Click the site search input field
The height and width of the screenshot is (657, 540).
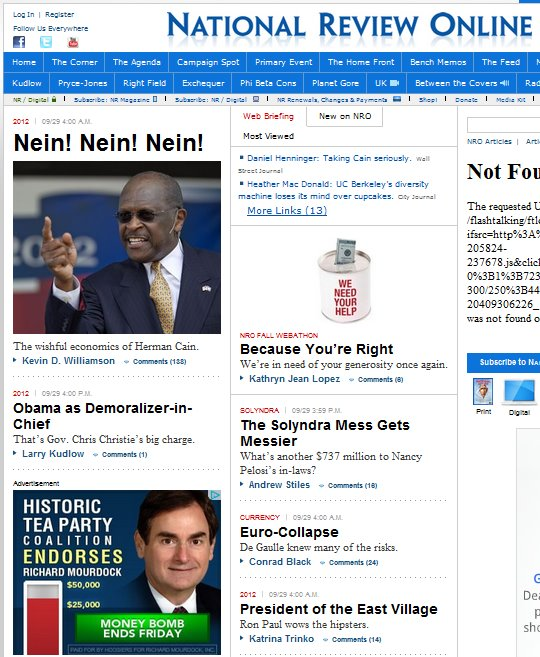tap(503, 125)
